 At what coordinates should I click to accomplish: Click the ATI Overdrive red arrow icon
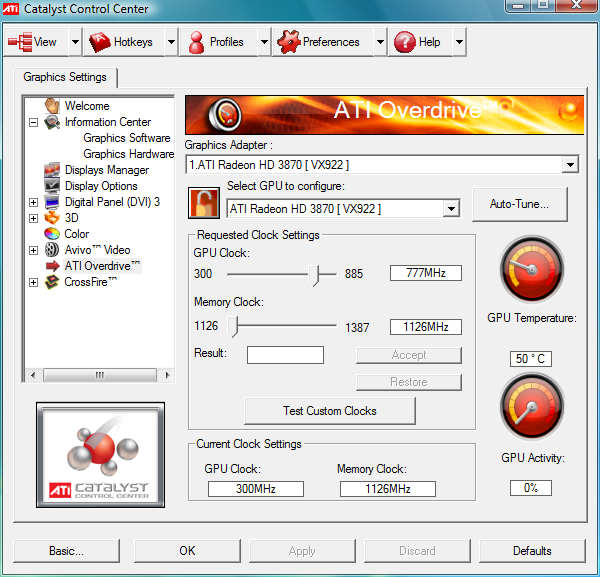coord(53,266)
